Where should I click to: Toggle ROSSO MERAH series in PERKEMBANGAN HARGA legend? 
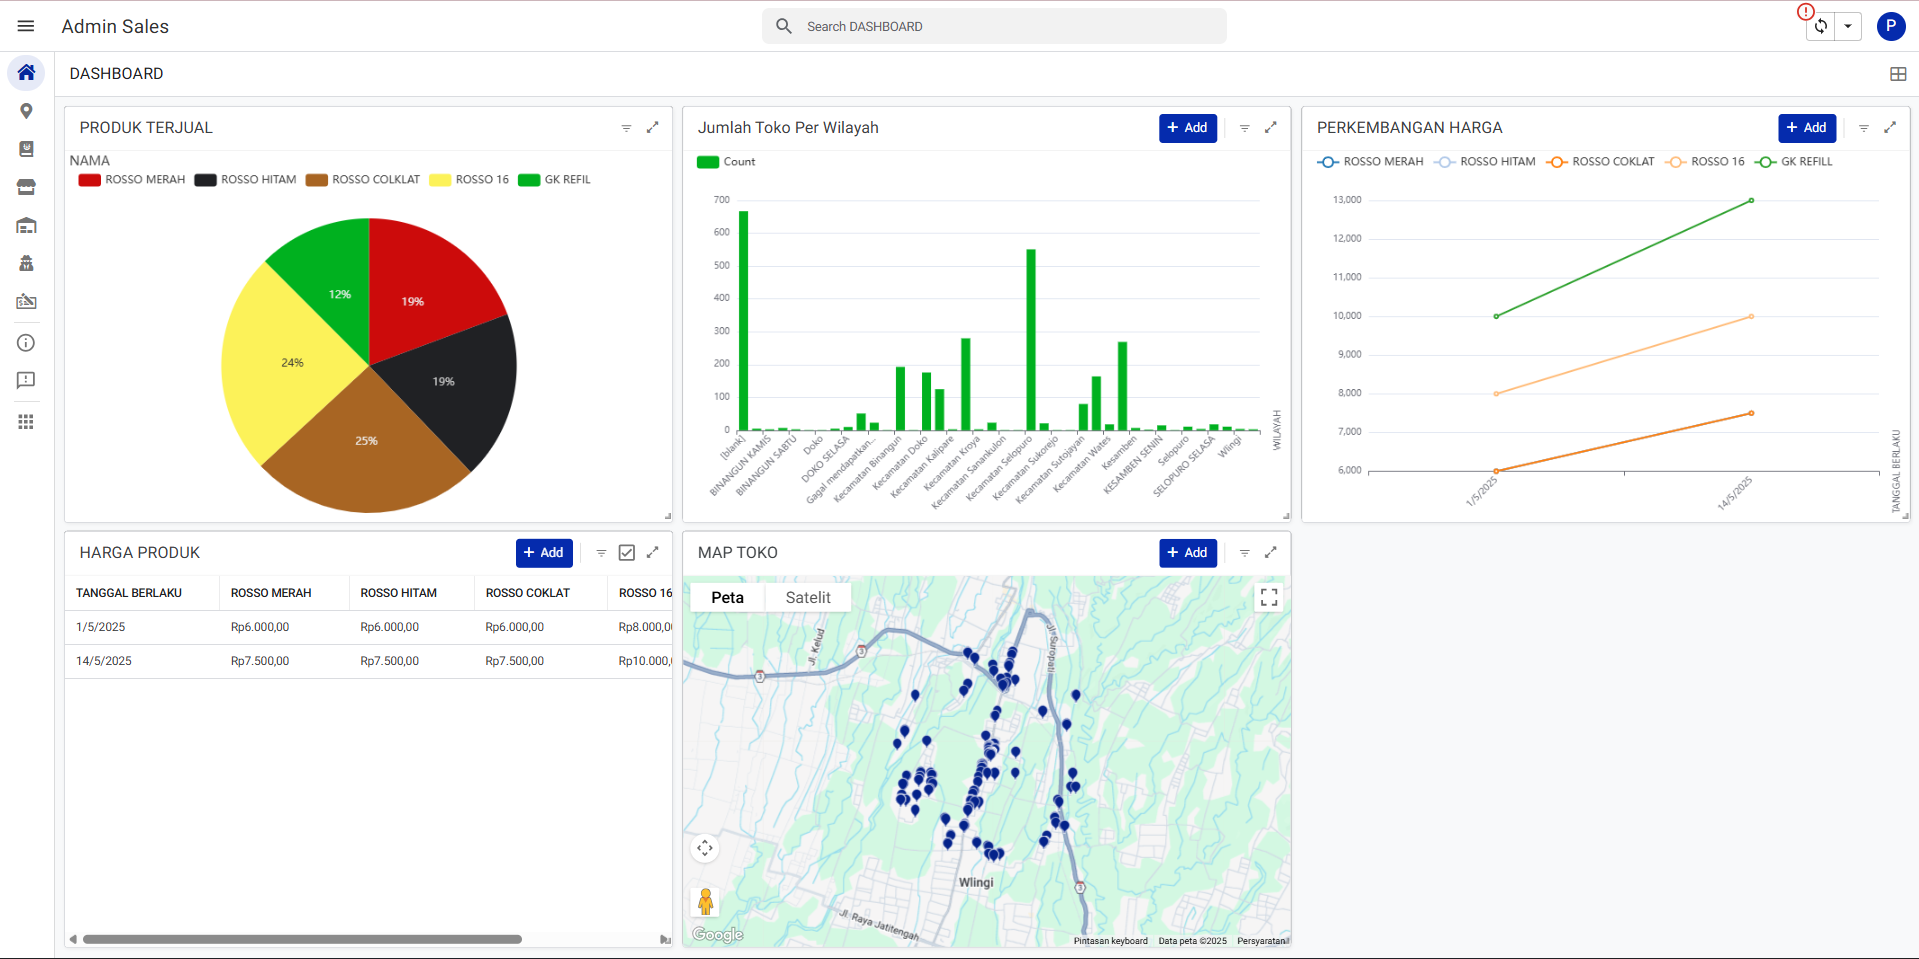1370,161
